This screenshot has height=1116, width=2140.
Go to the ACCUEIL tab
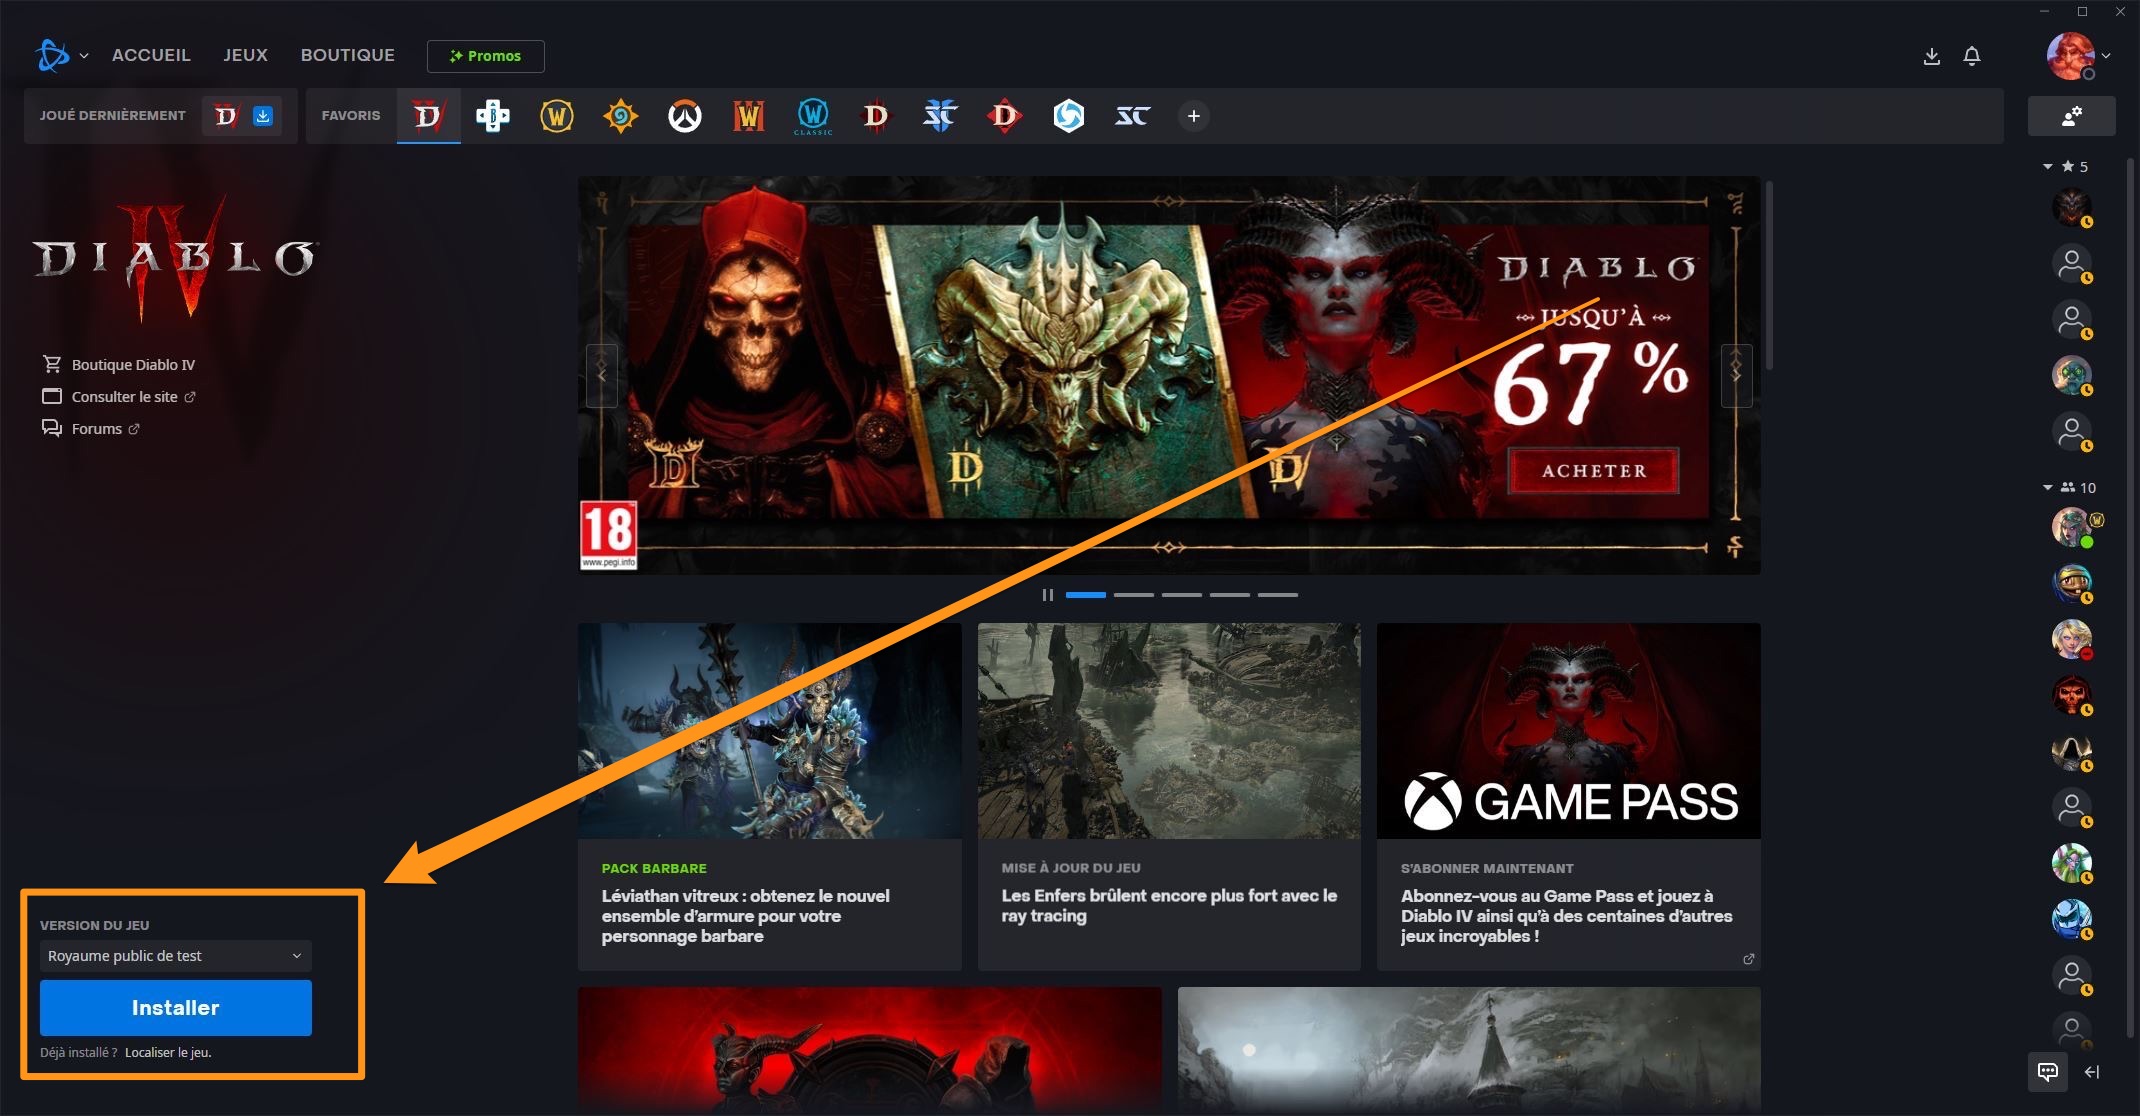(151, 55)
